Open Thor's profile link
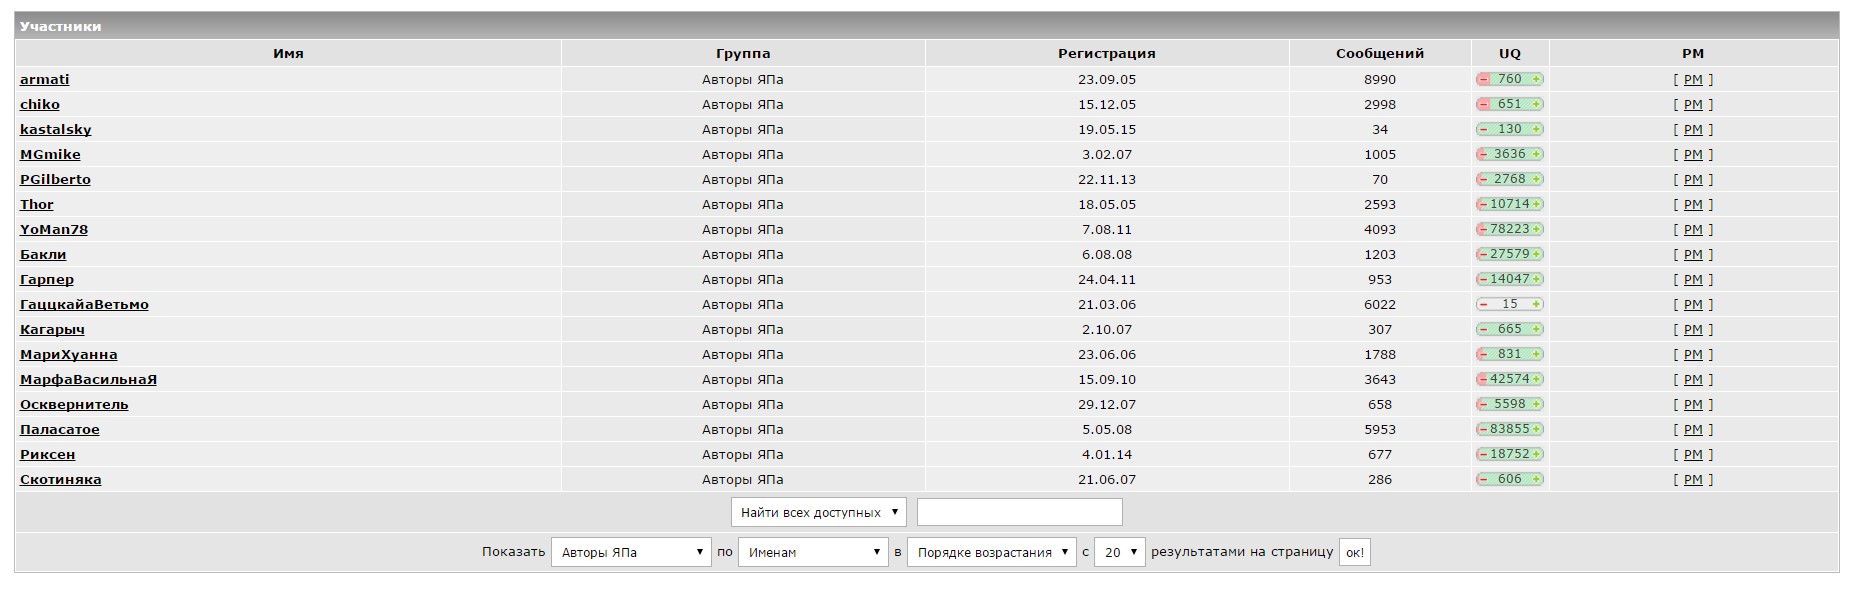The image size is (1859, 591). [x=37, y=204]
